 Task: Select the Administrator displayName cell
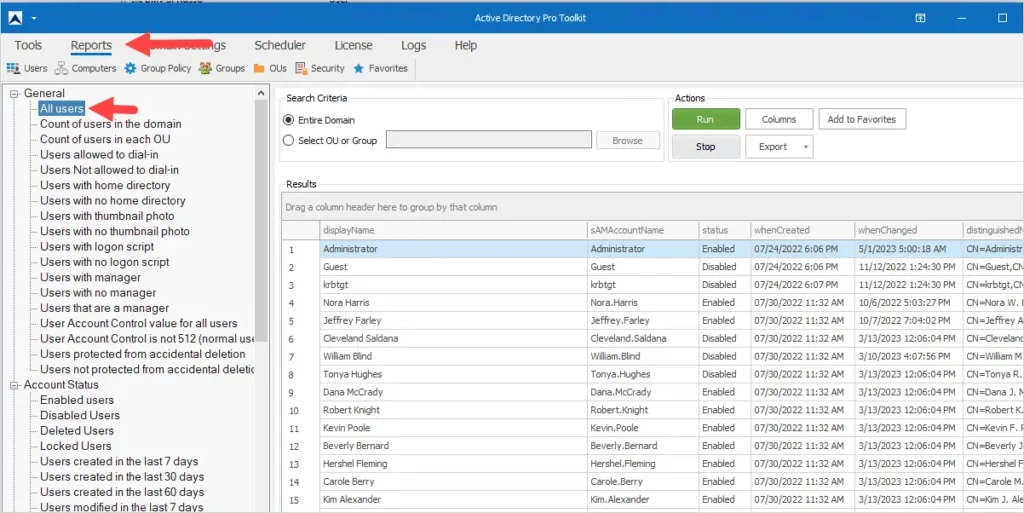click(x=454, y=249)
